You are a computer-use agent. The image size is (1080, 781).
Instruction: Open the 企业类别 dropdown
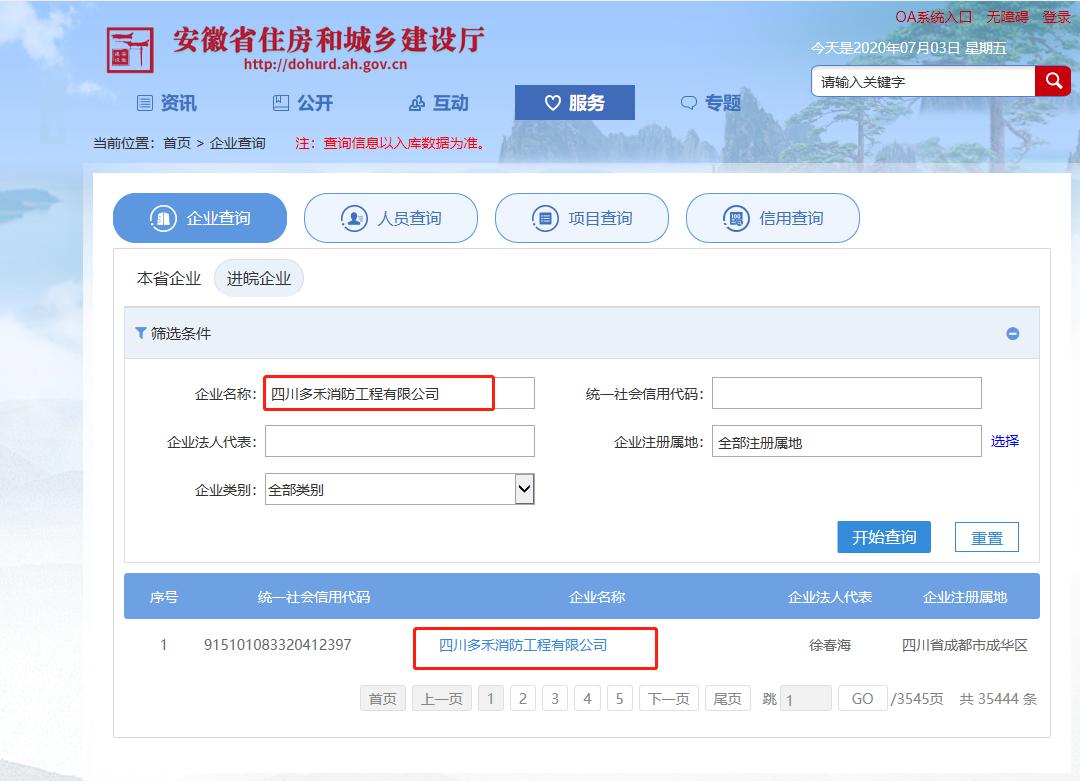tap(524, 489)
